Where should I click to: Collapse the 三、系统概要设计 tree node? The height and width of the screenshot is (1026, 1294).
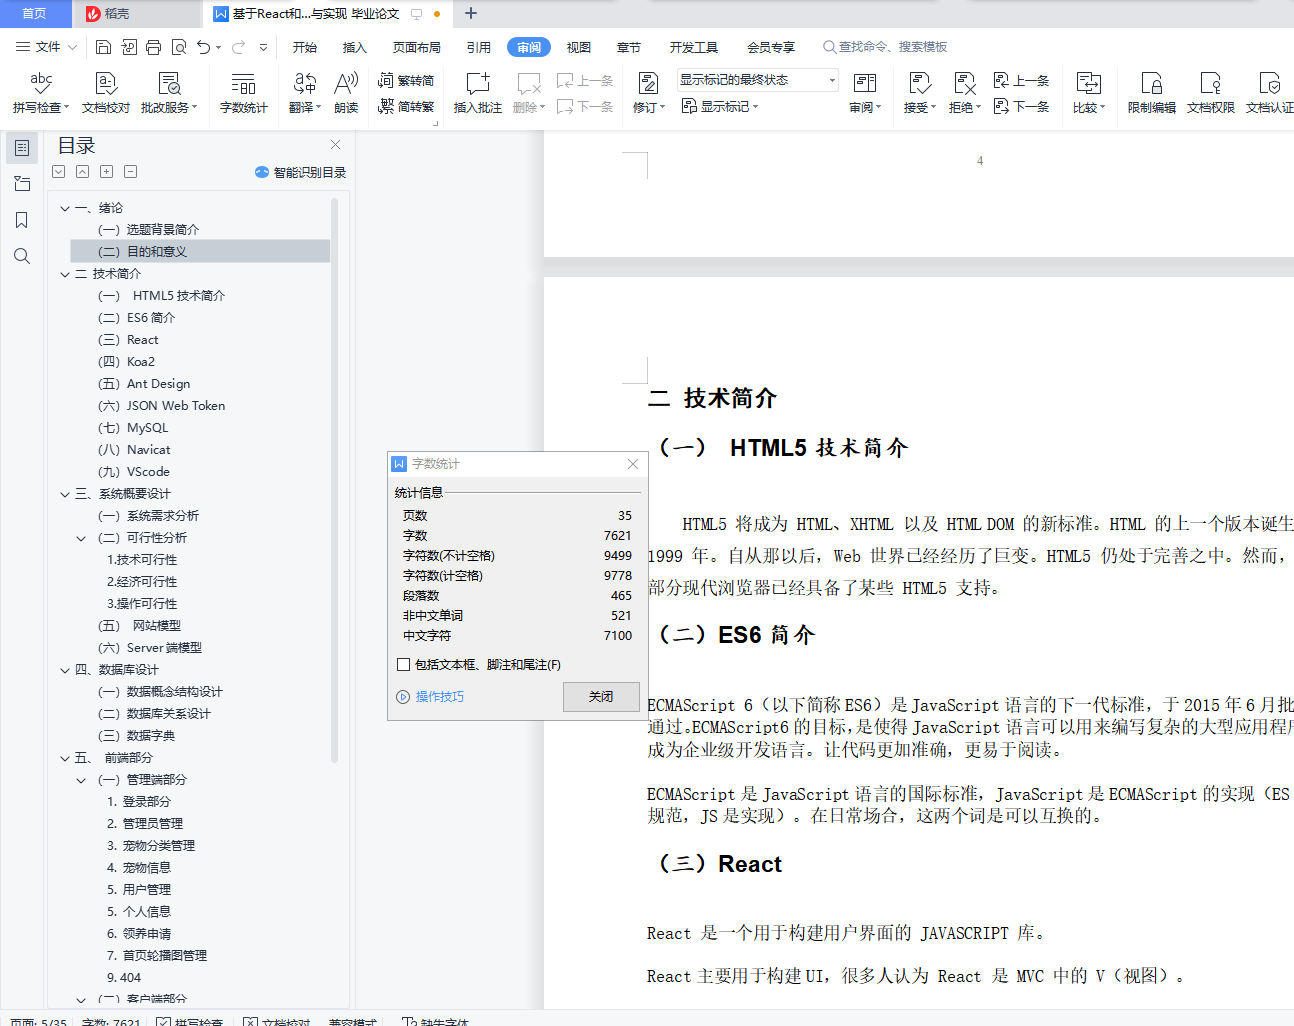click(x=65, y=494)
